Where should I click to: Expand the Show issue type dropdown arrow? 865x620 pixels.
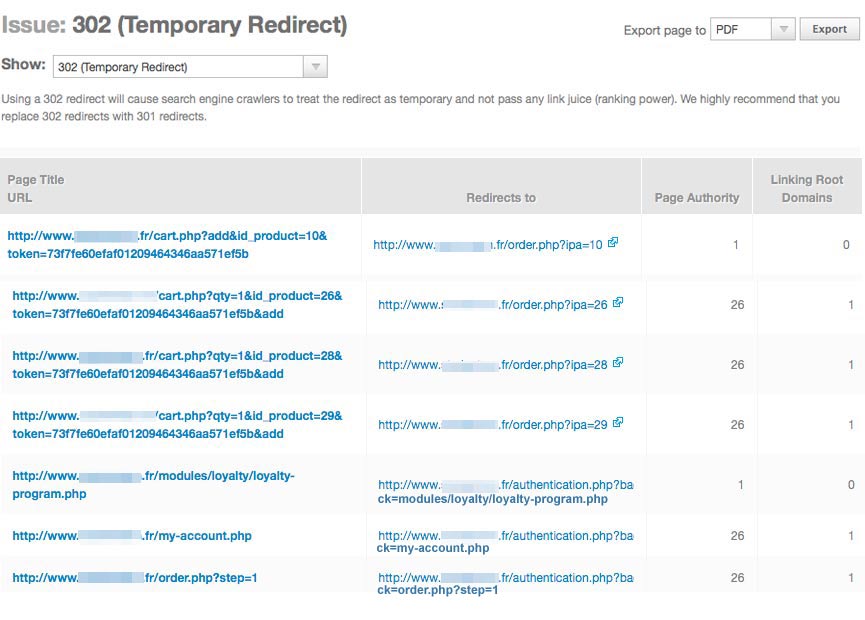316,67
